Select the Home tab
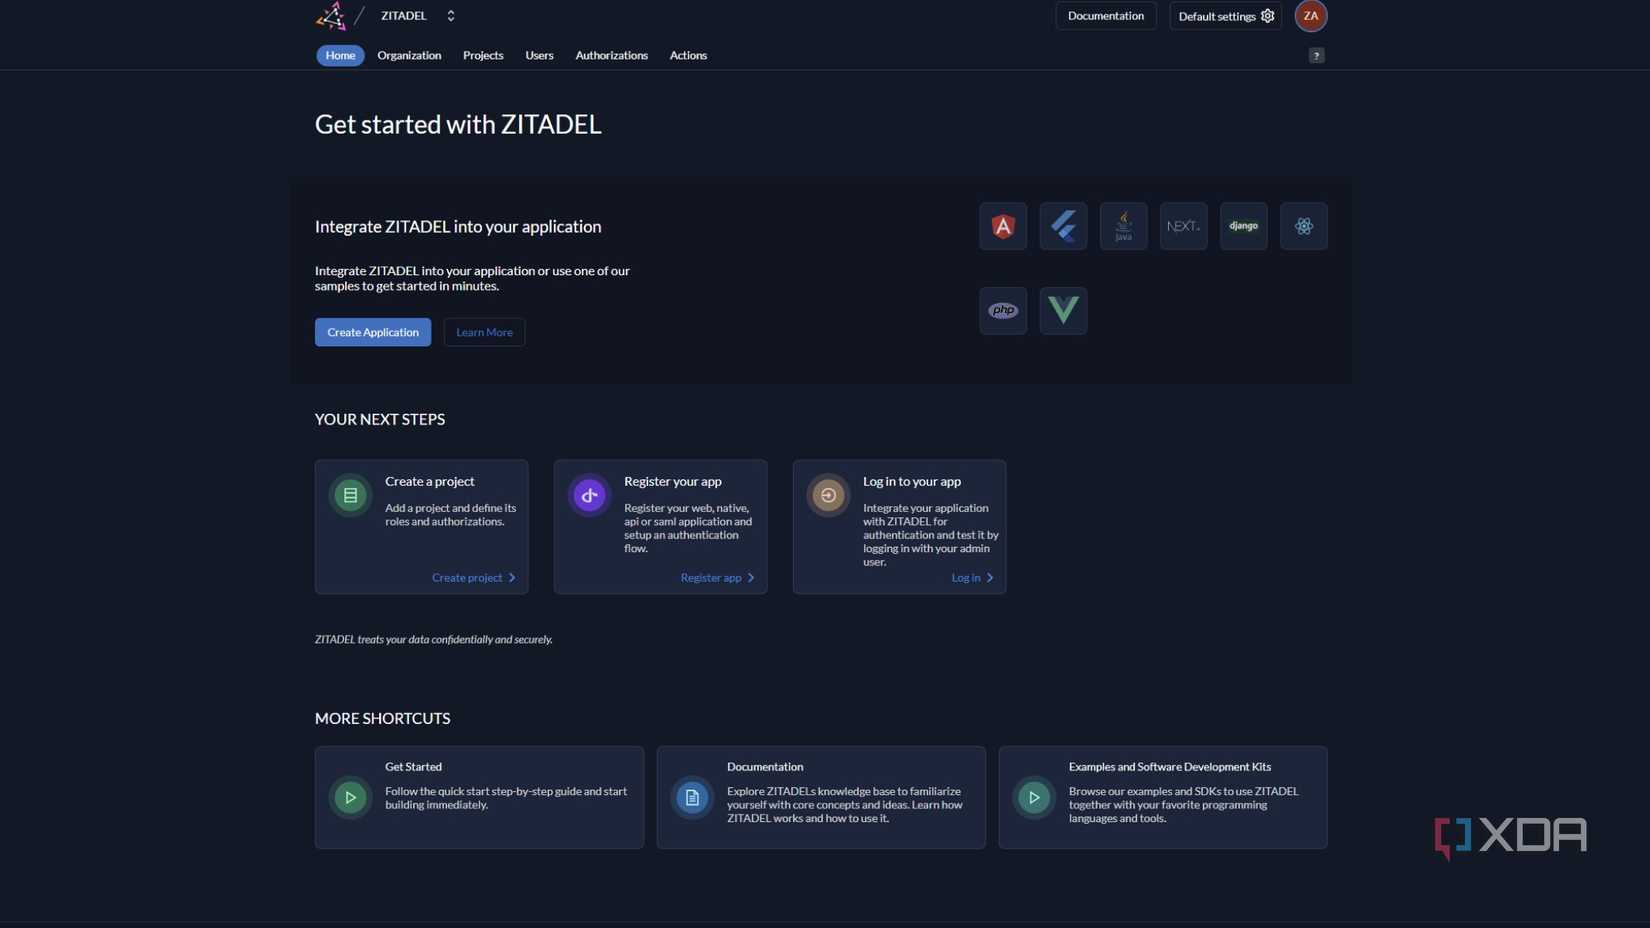 340,55
